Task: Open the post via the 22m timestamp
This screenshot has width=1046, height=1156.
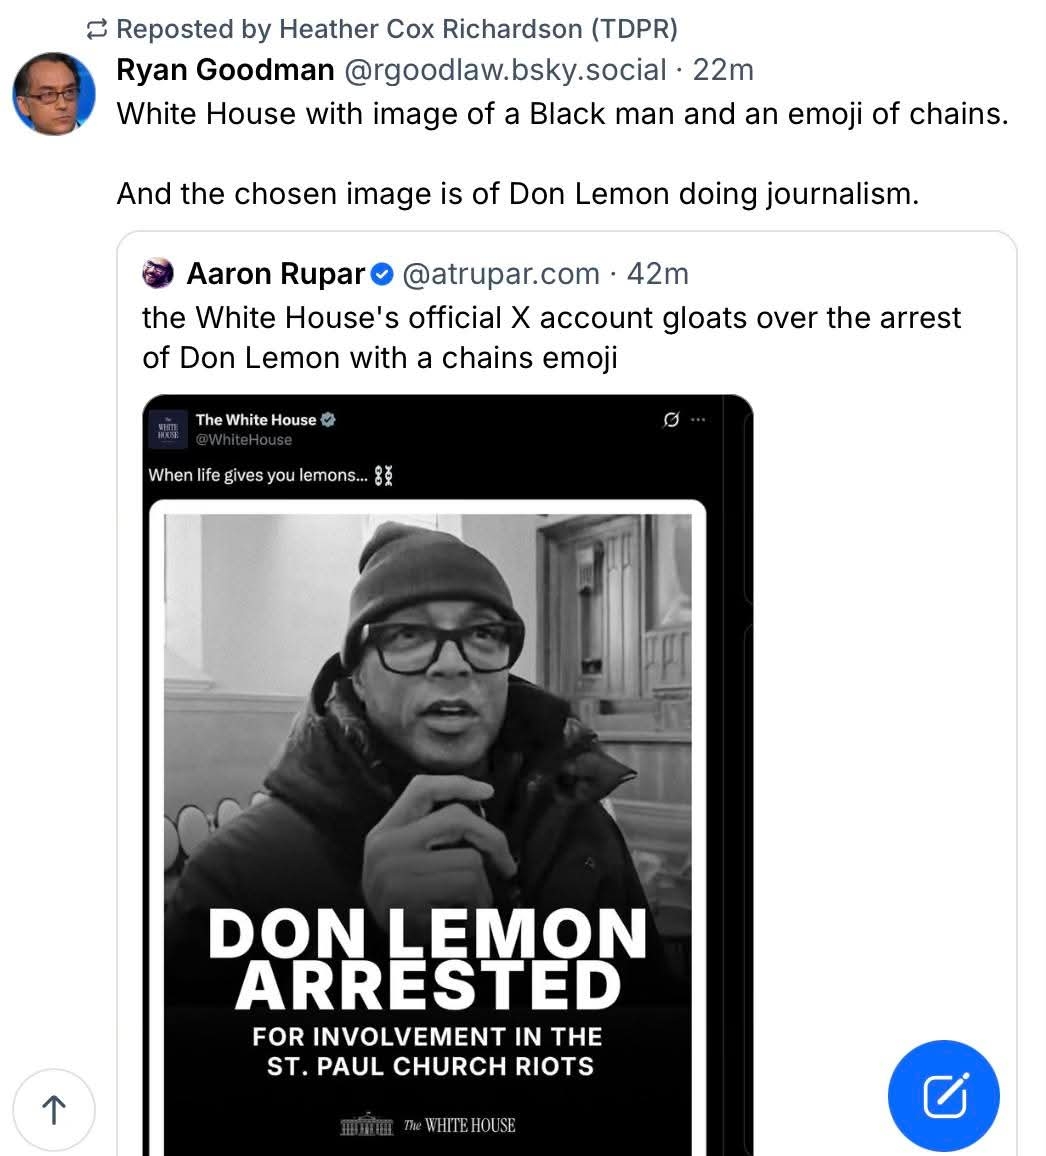Action: (x=723, y=70)
